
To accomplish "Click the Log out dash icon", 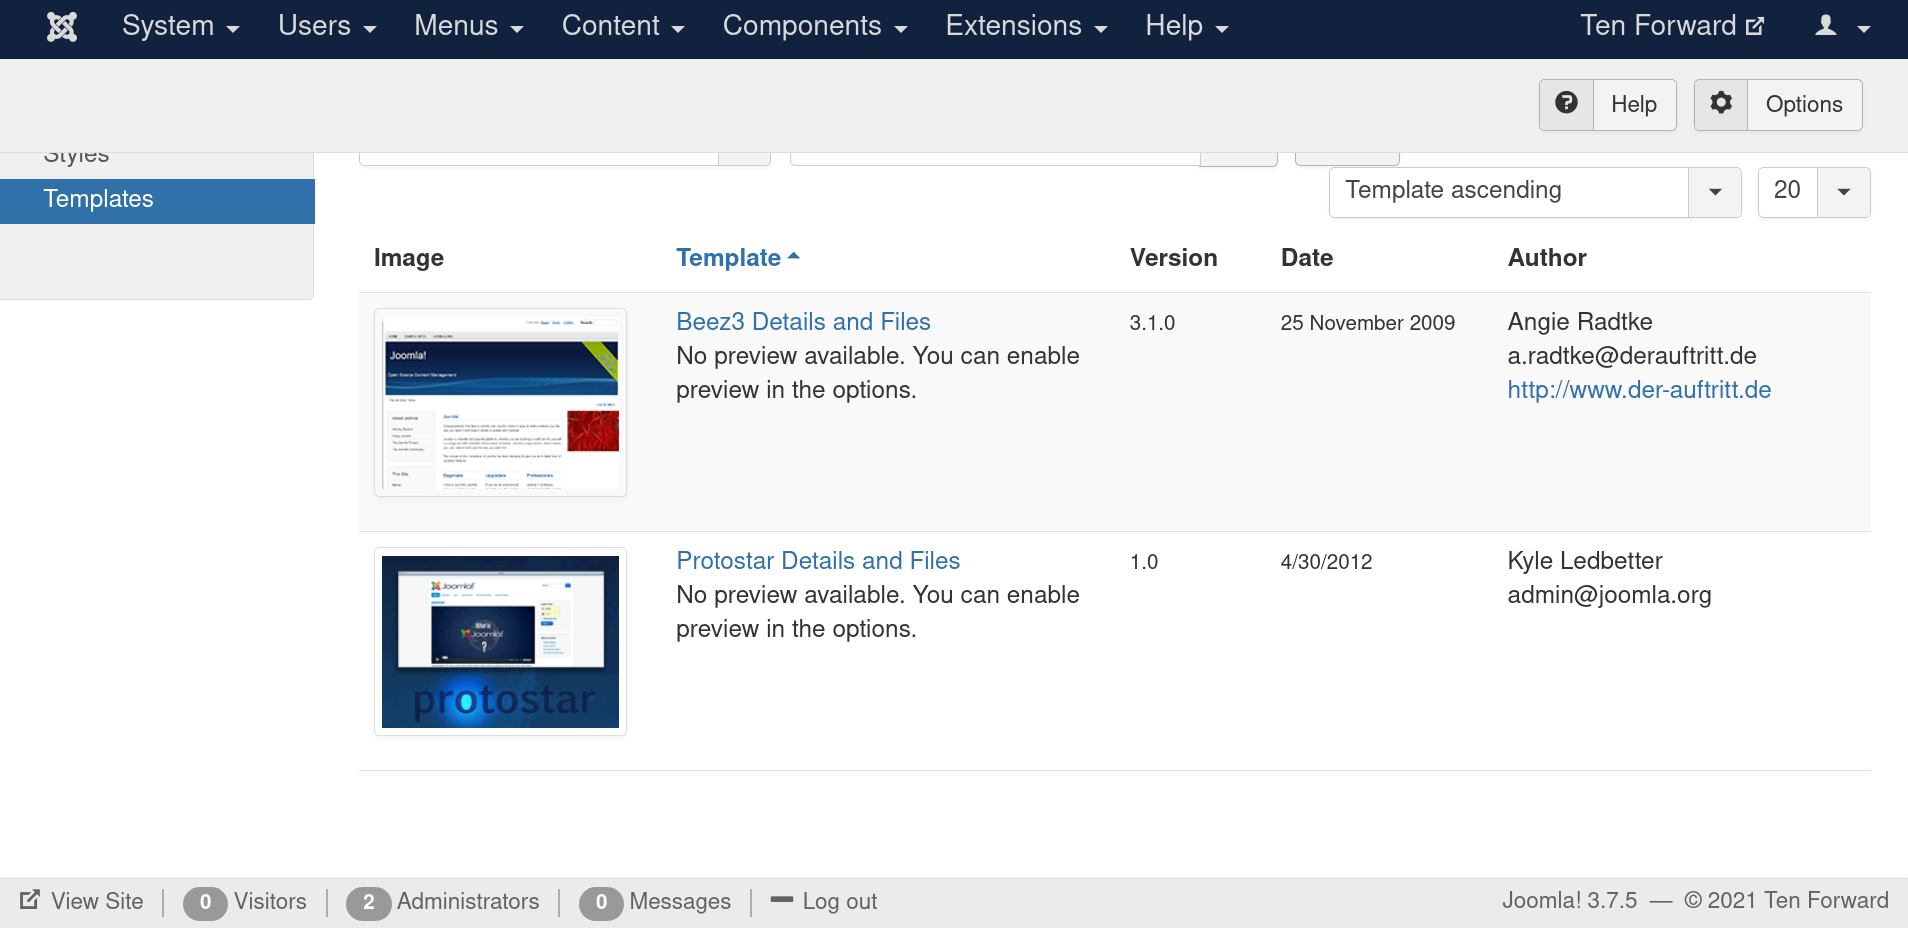I will pos(781,900).
